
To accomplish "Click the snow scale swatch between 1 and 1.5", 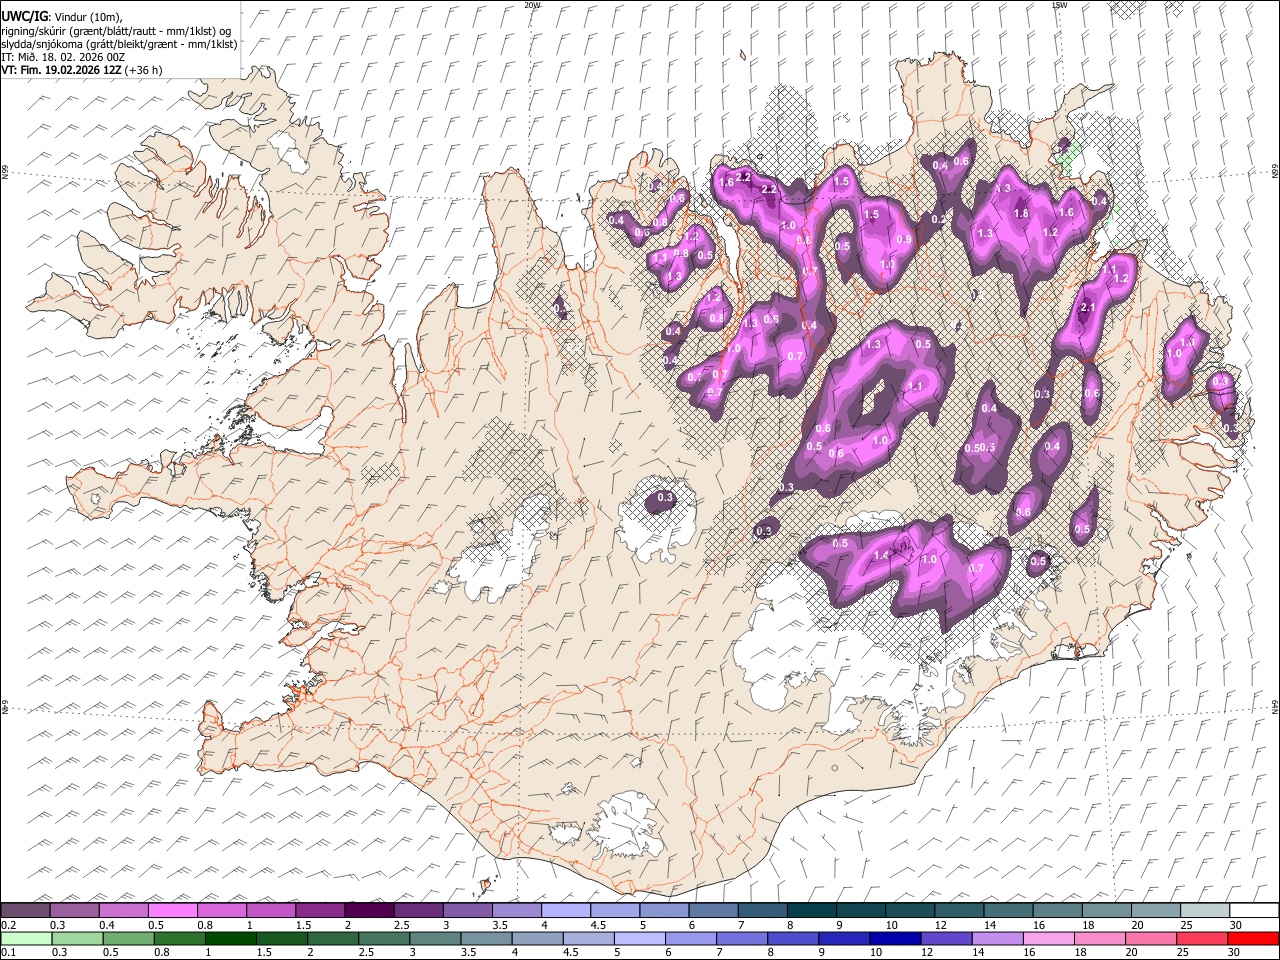I will pyautogui.click(x=270, y=910).
